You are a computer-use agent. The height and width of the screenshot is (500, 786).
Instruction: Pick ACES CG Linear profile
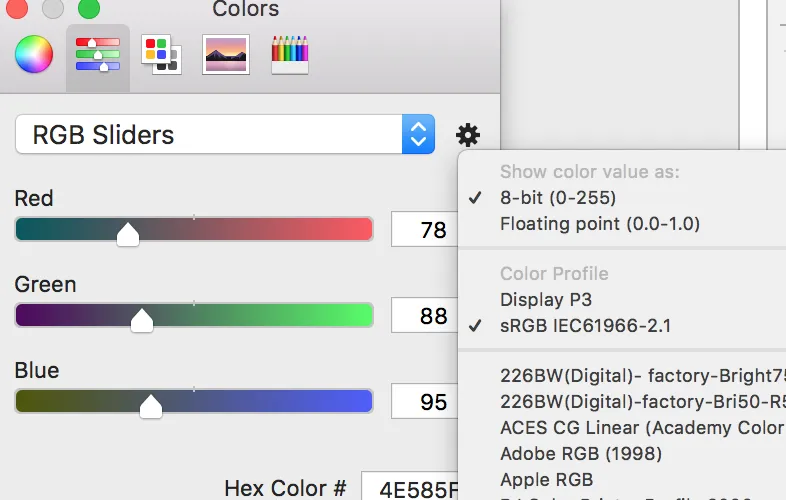[641, 428]
